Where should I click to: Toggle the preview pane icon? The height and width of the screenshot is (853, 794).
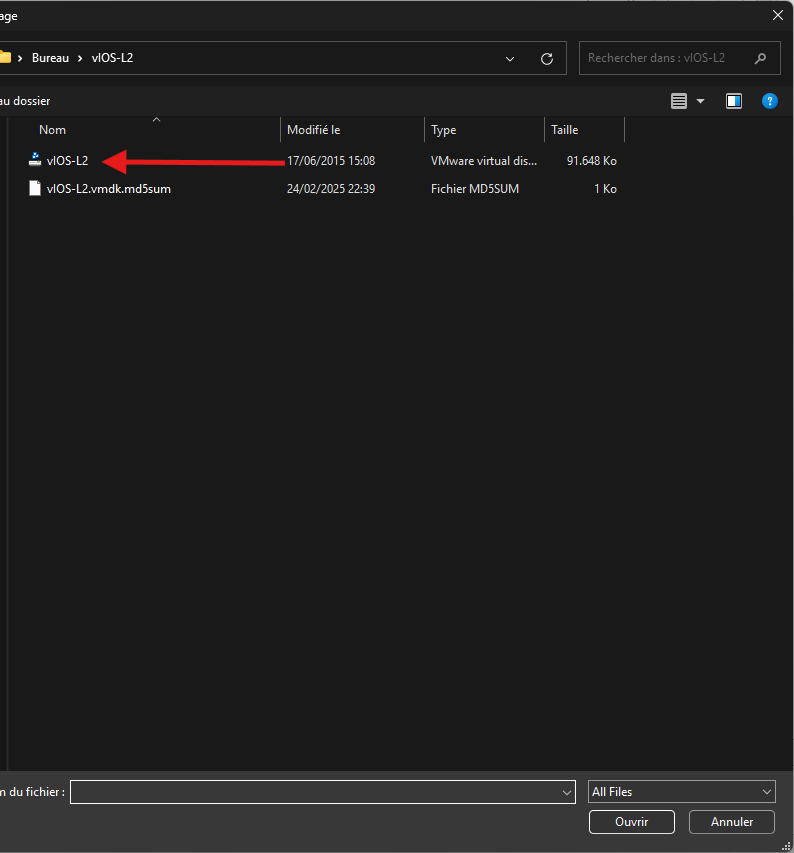point(734,101)
